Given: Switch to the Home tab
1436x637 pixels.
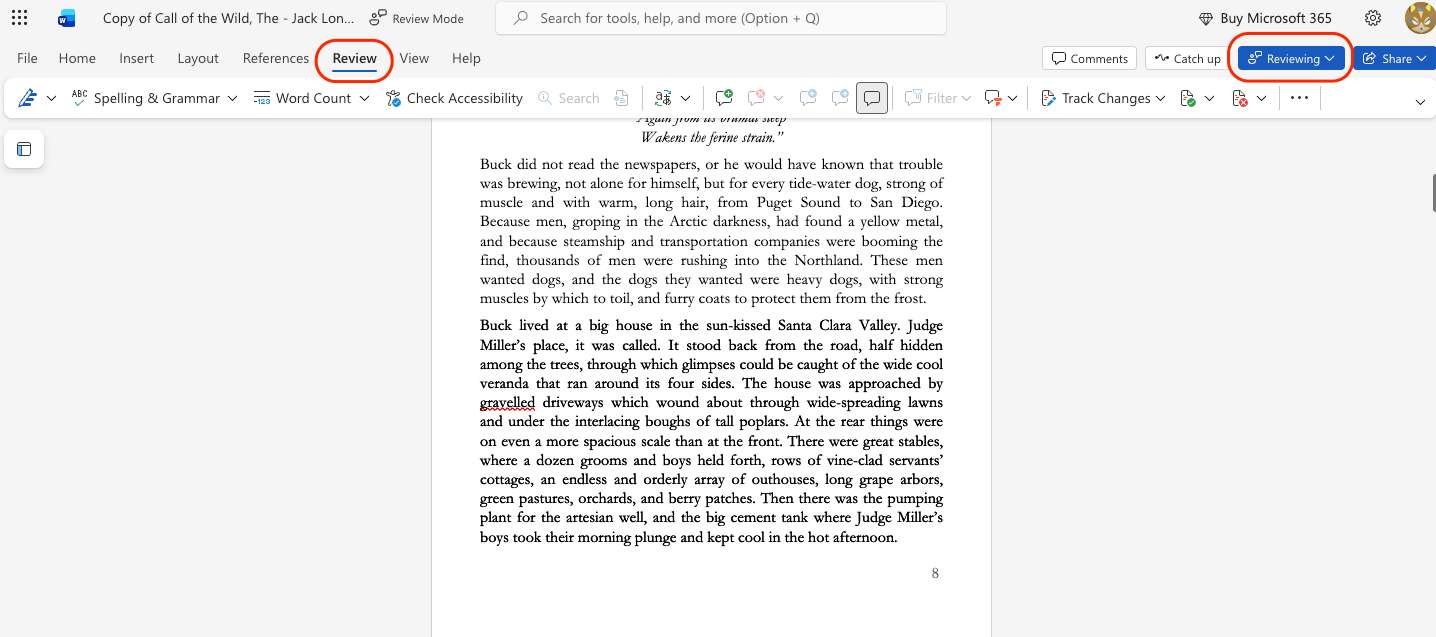Looking at the screenshot, I should [x=77, y=58].
